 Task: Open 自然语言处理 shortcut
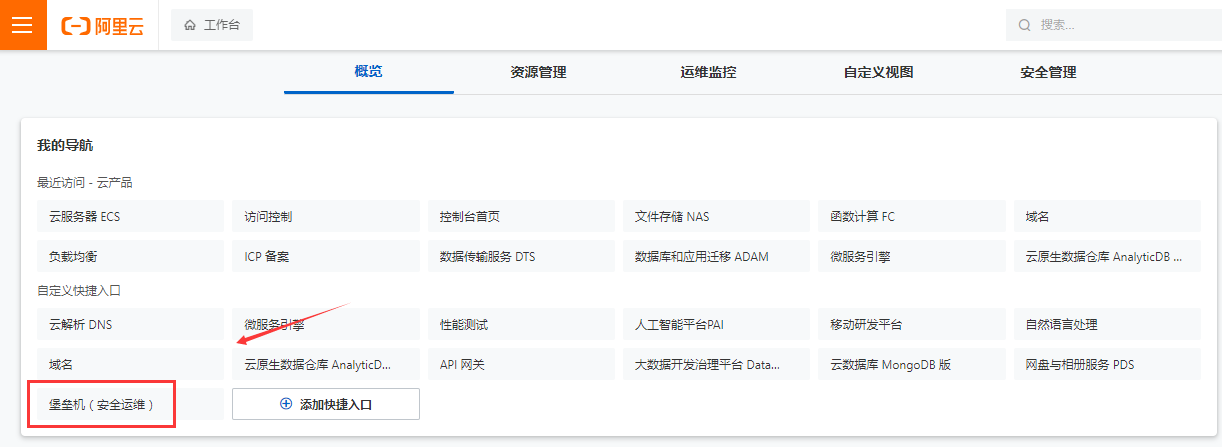pyautogui.click(x=1107, y=325)
